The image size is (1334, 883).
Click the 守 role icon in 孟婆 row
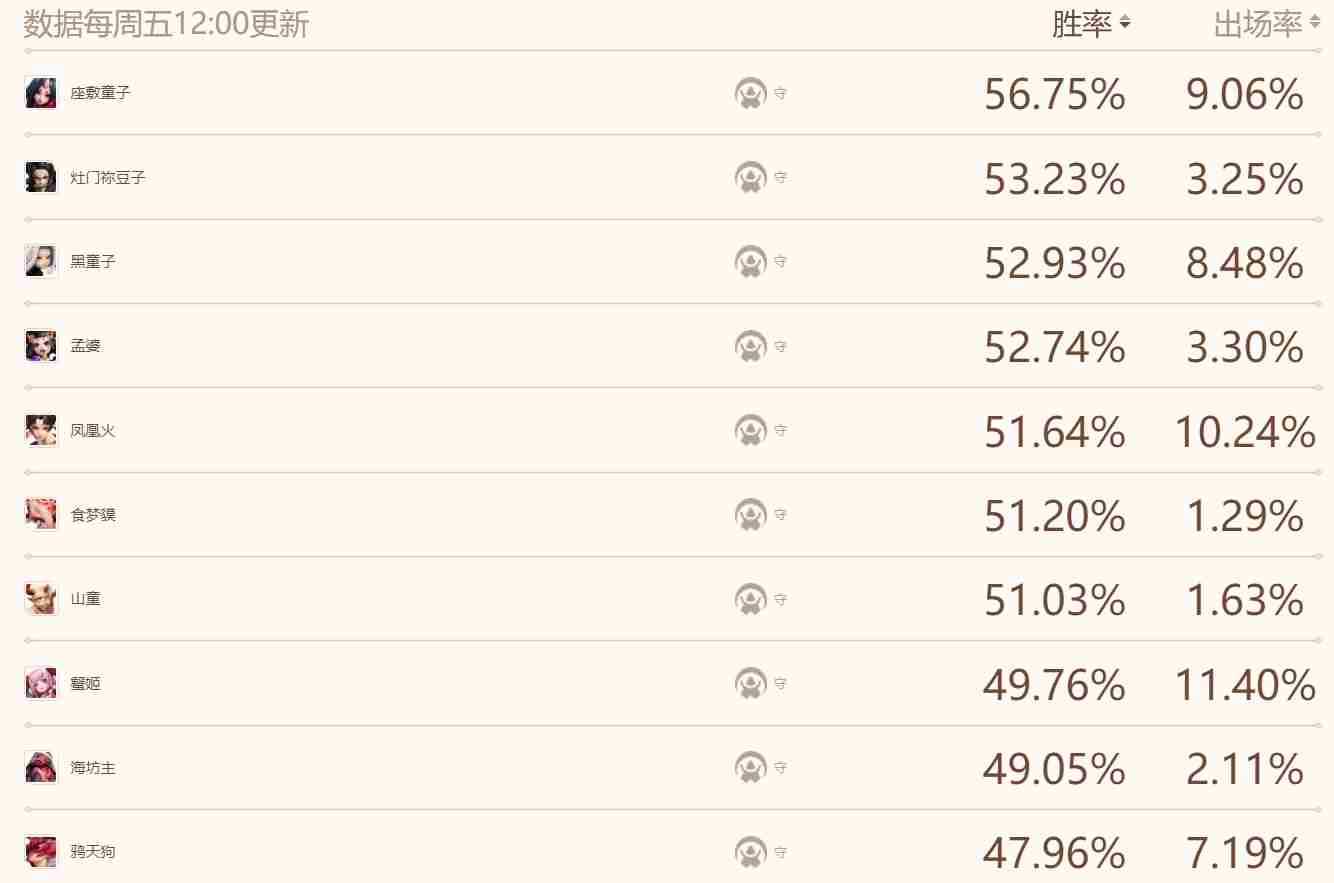click(x=751, y=346)
